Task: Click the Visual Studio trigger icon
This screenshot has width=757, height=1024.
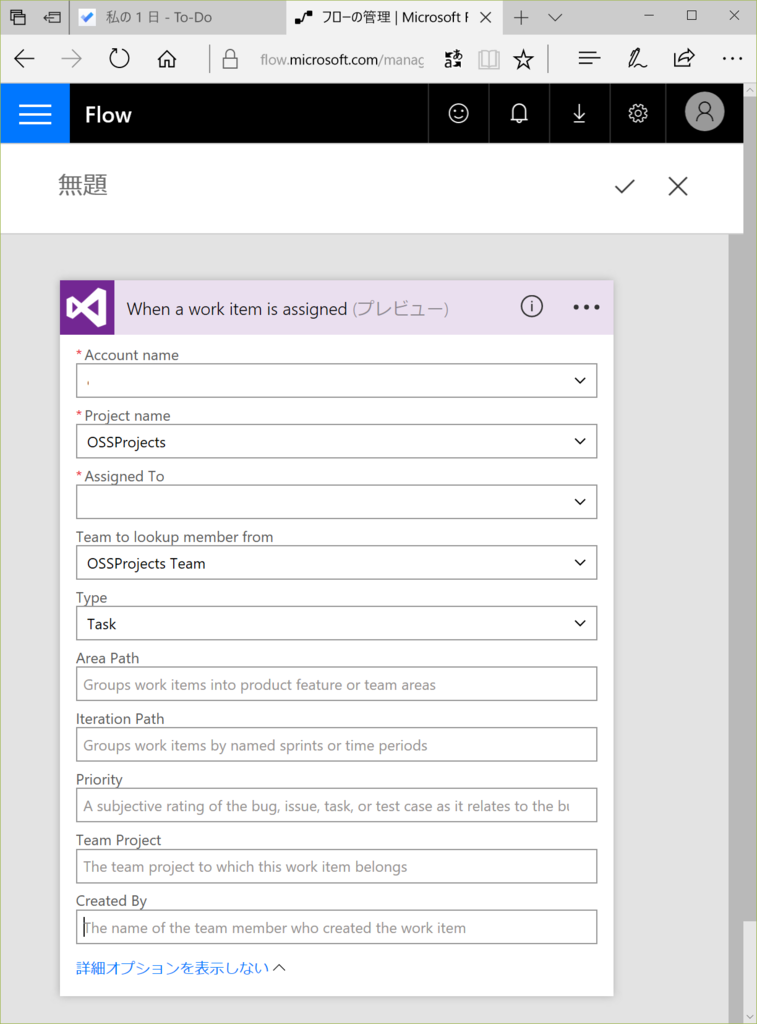Action: point(87,308)
